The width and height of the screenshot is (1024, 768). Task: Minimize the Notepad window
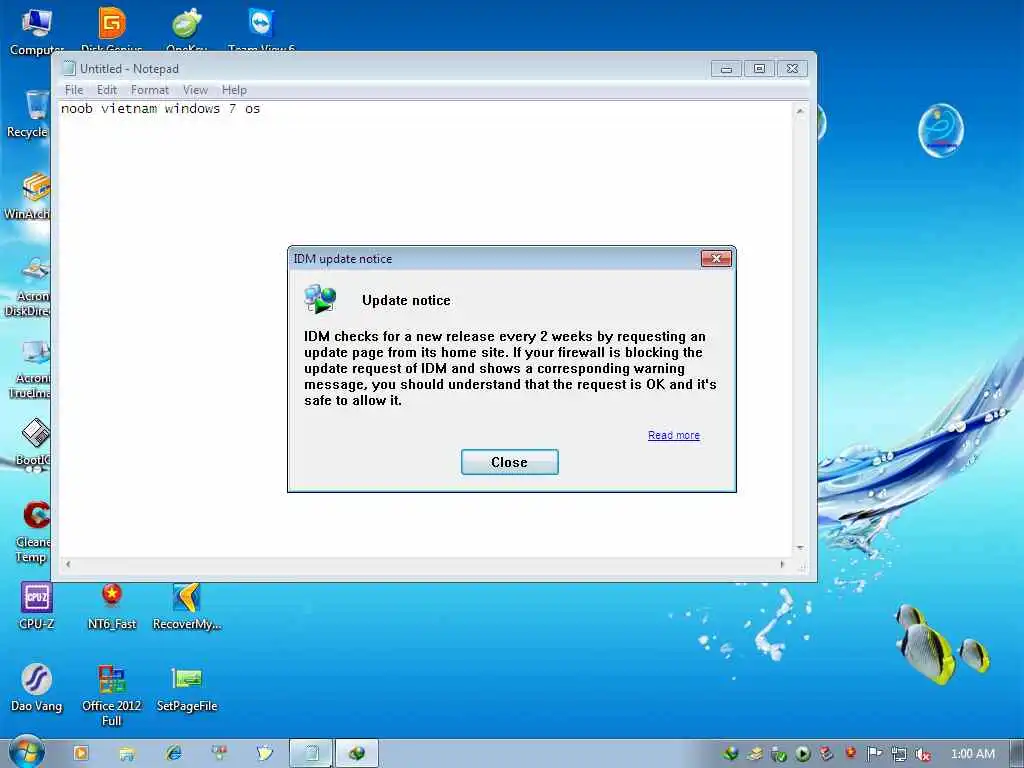pos(726,69)
